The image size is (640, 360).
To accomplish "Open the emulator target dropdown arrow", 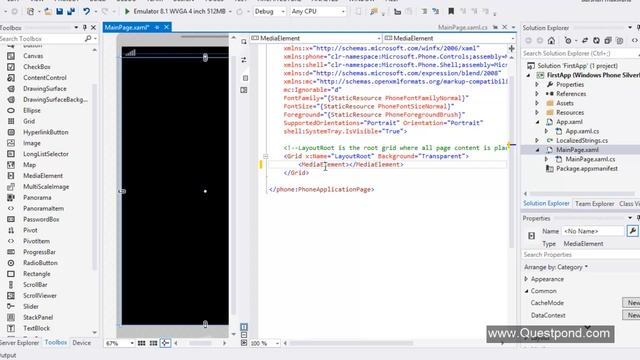I will pos(230,11).
